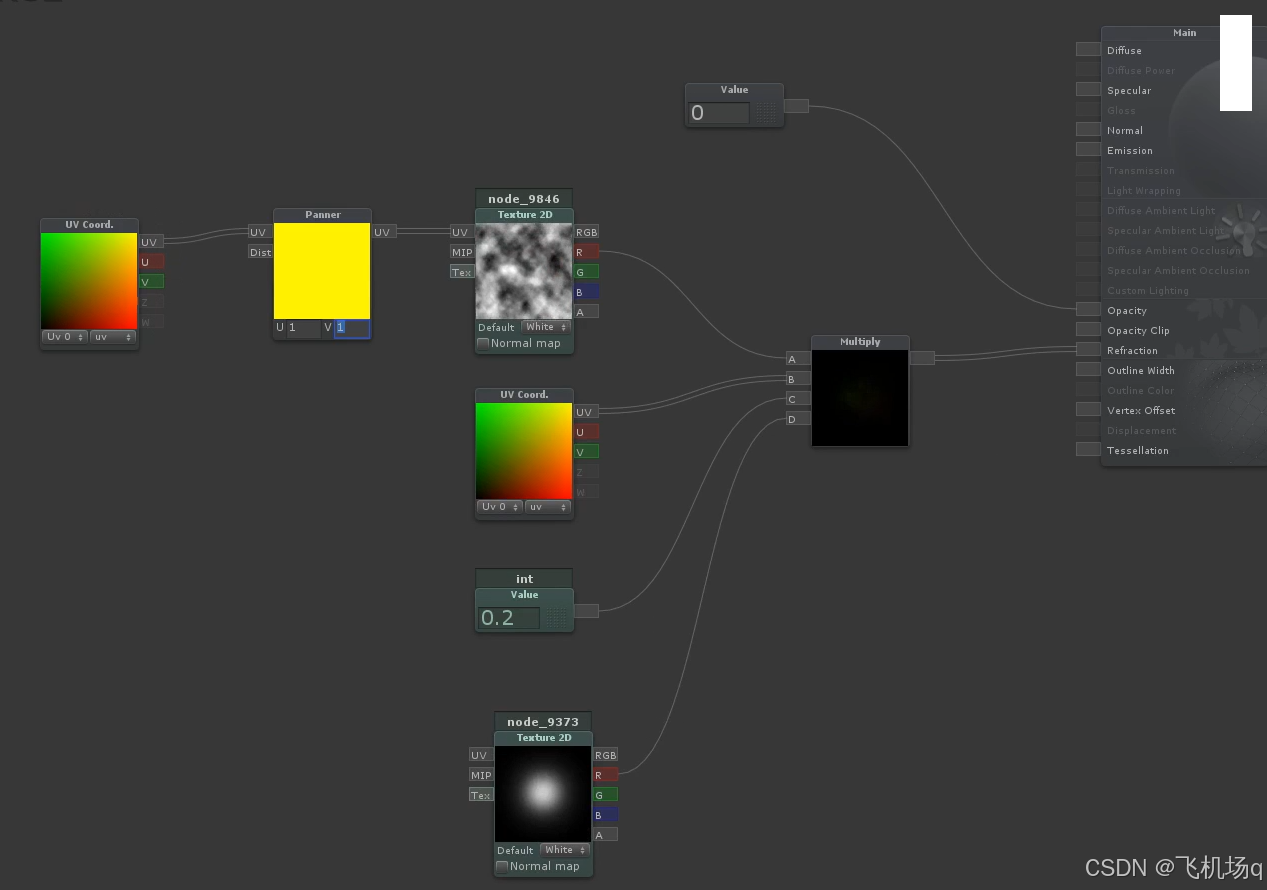Enable the Normal map checkbox on node_9846

click(481, 343)
